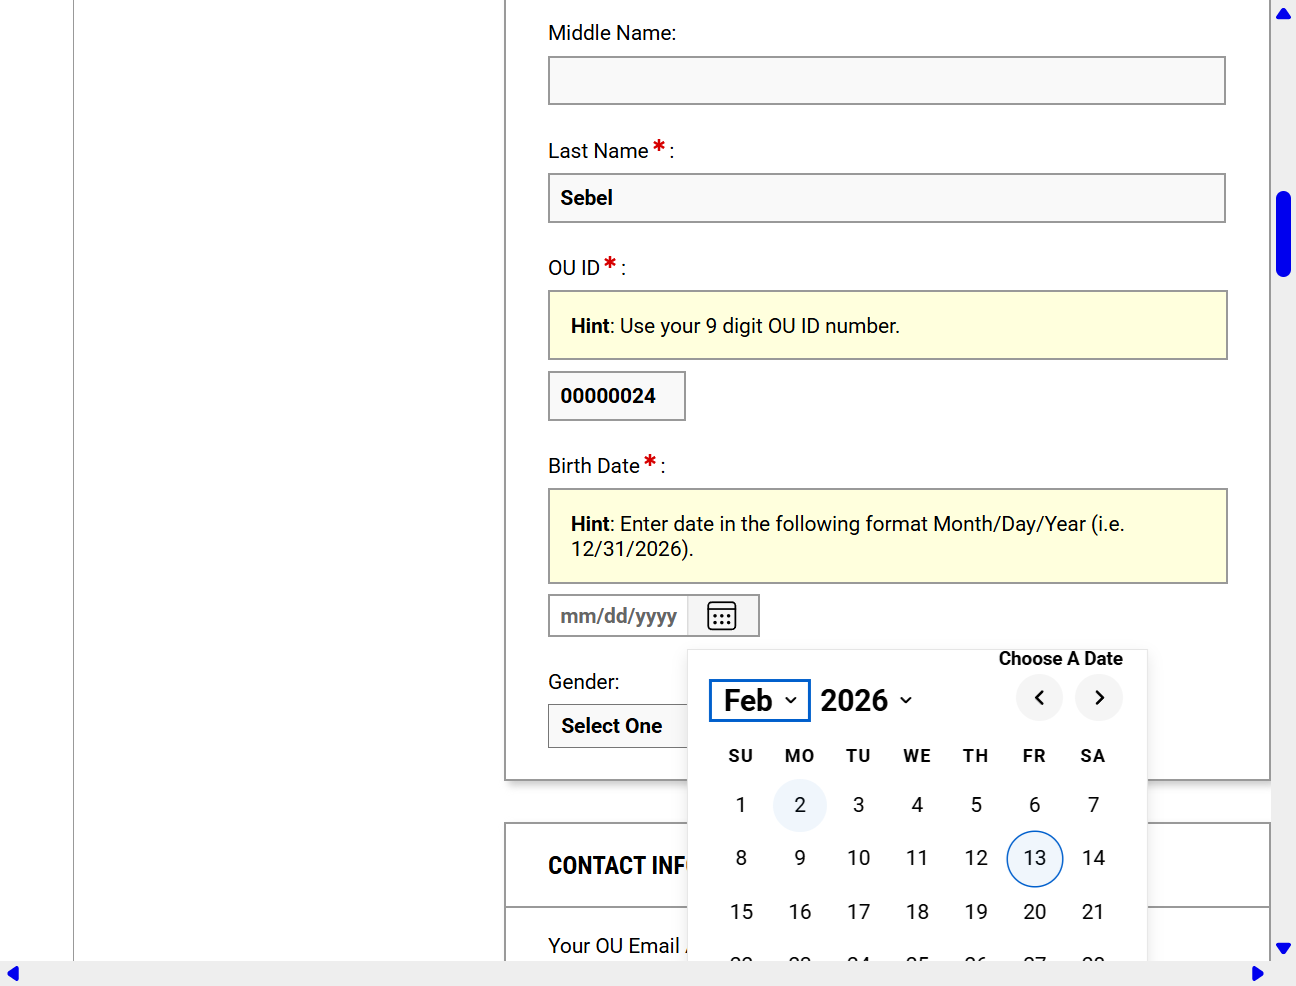Select February 13 in the calendar
This screenshot has width=1296, height=986.
(x=1035, y=858)
